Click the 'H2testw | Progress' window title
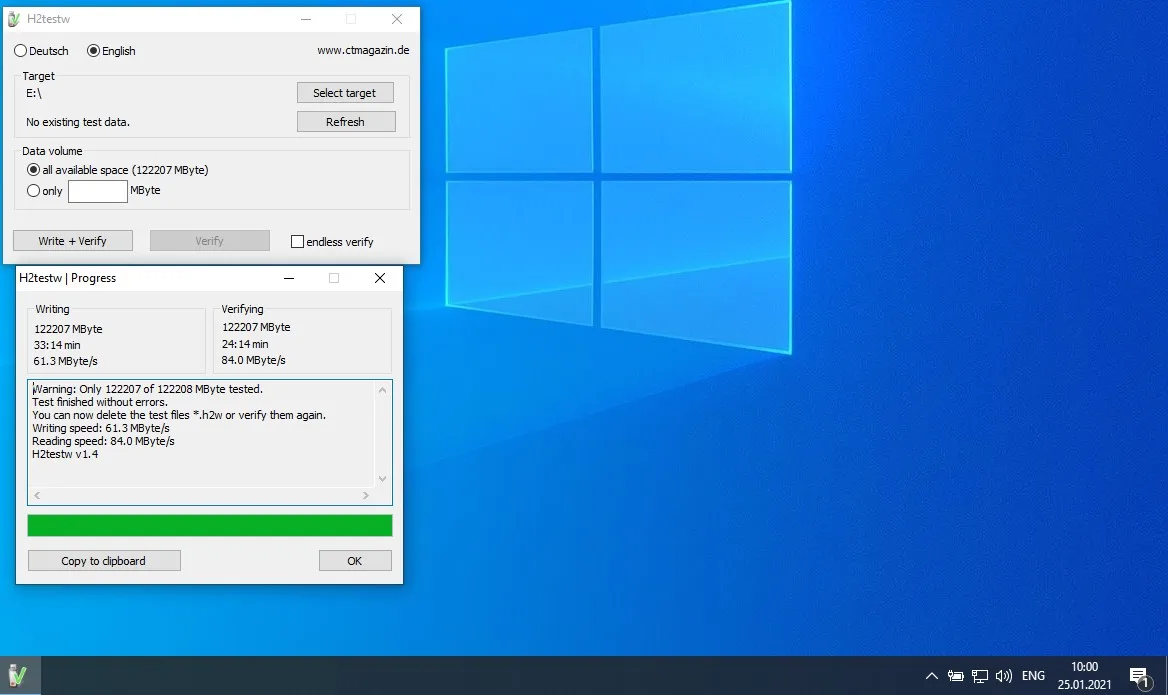Viewport: 1168px width, 695px height. (68, 278)
